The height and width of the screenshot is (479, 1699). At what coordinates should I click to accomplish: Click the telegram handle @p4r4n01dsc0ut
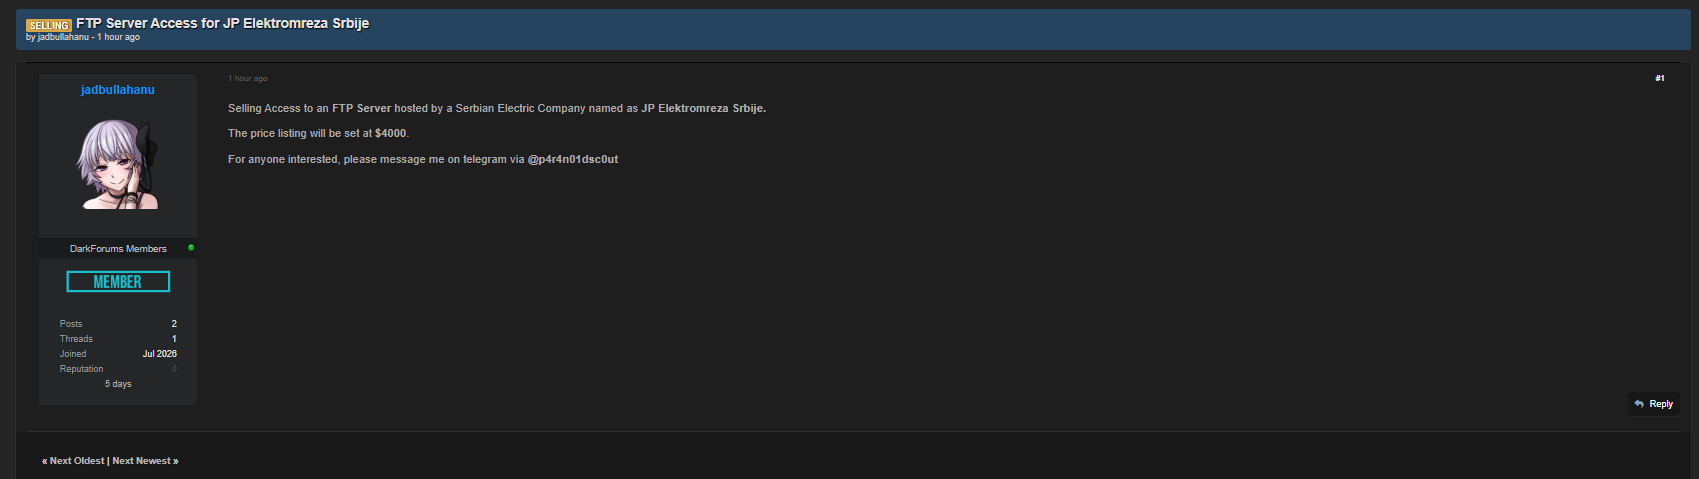click(573, 159)
